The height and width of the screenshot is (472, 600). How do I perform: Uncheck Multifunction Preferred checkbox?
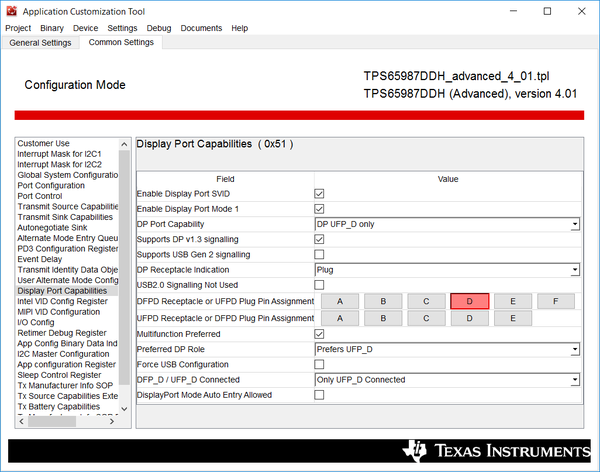(319, 334)
